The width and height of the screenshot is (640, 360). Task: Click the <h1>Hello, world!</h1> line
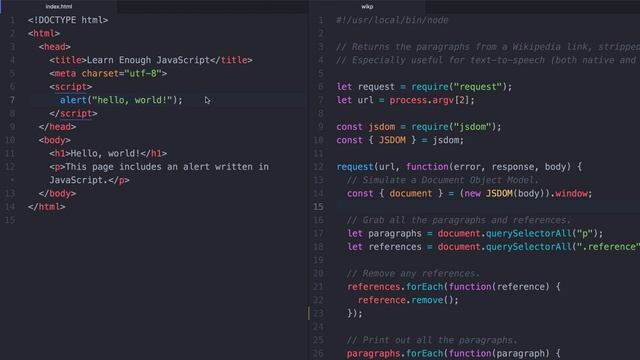pos(108,153)
